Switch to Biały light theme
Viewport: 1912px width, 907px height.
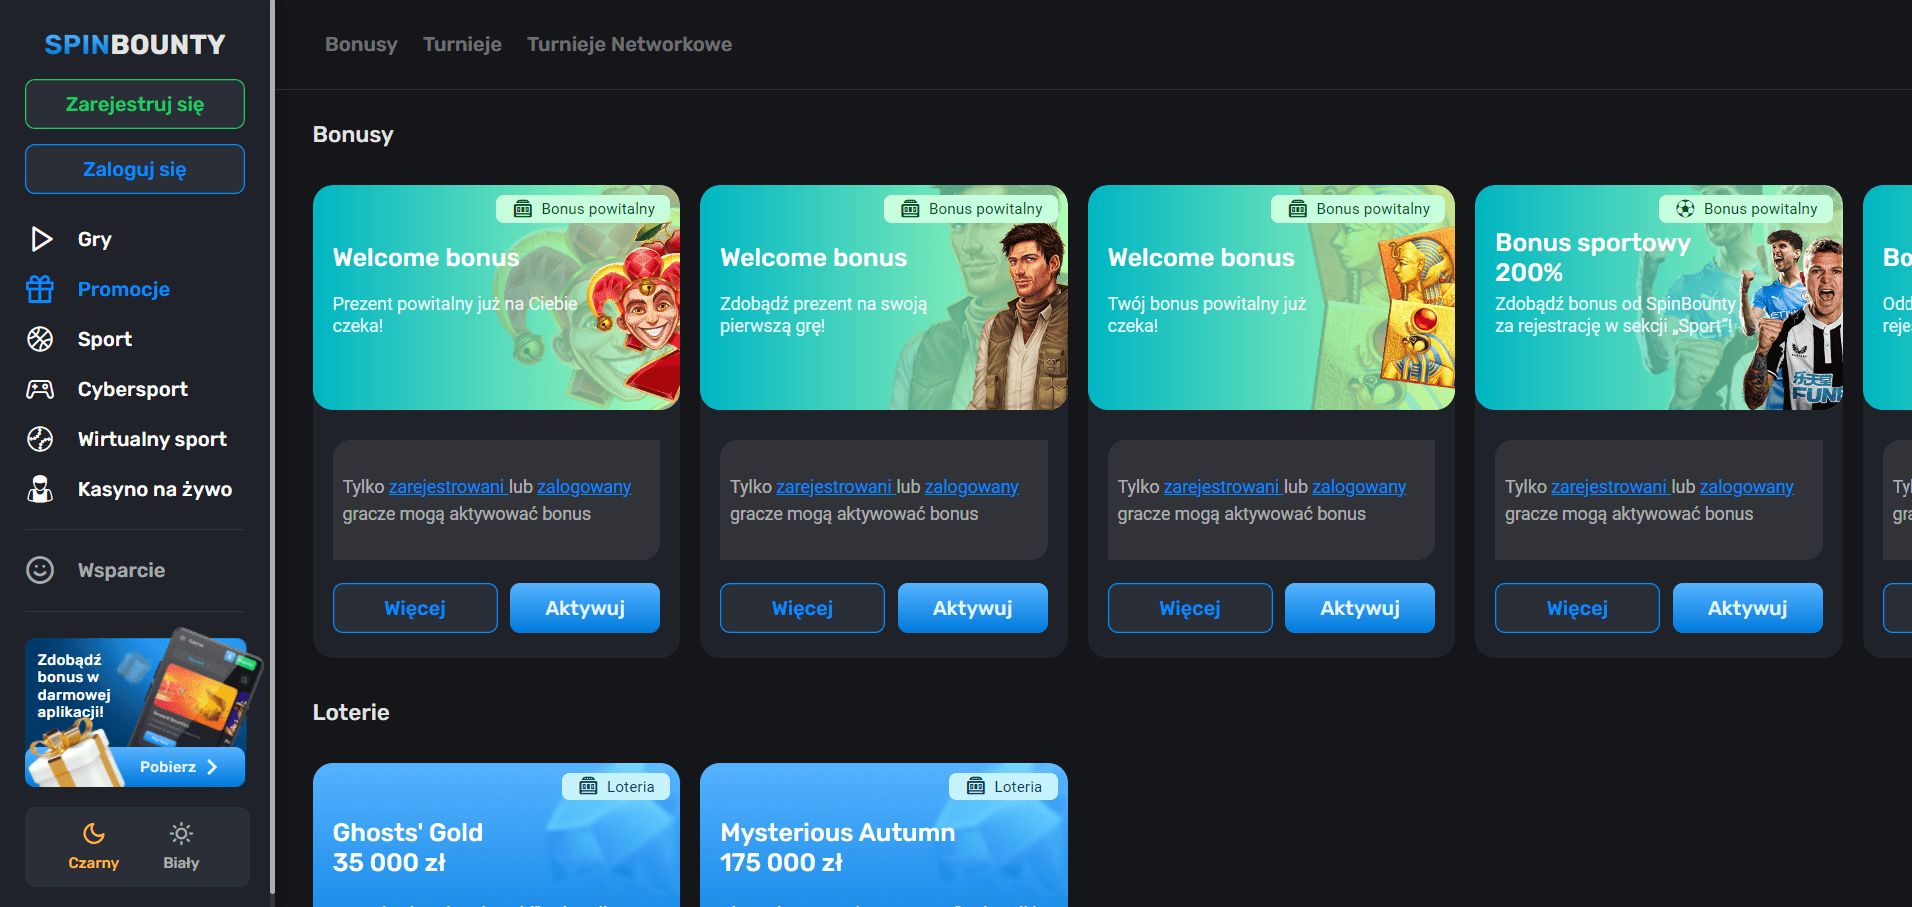point(181,846)
